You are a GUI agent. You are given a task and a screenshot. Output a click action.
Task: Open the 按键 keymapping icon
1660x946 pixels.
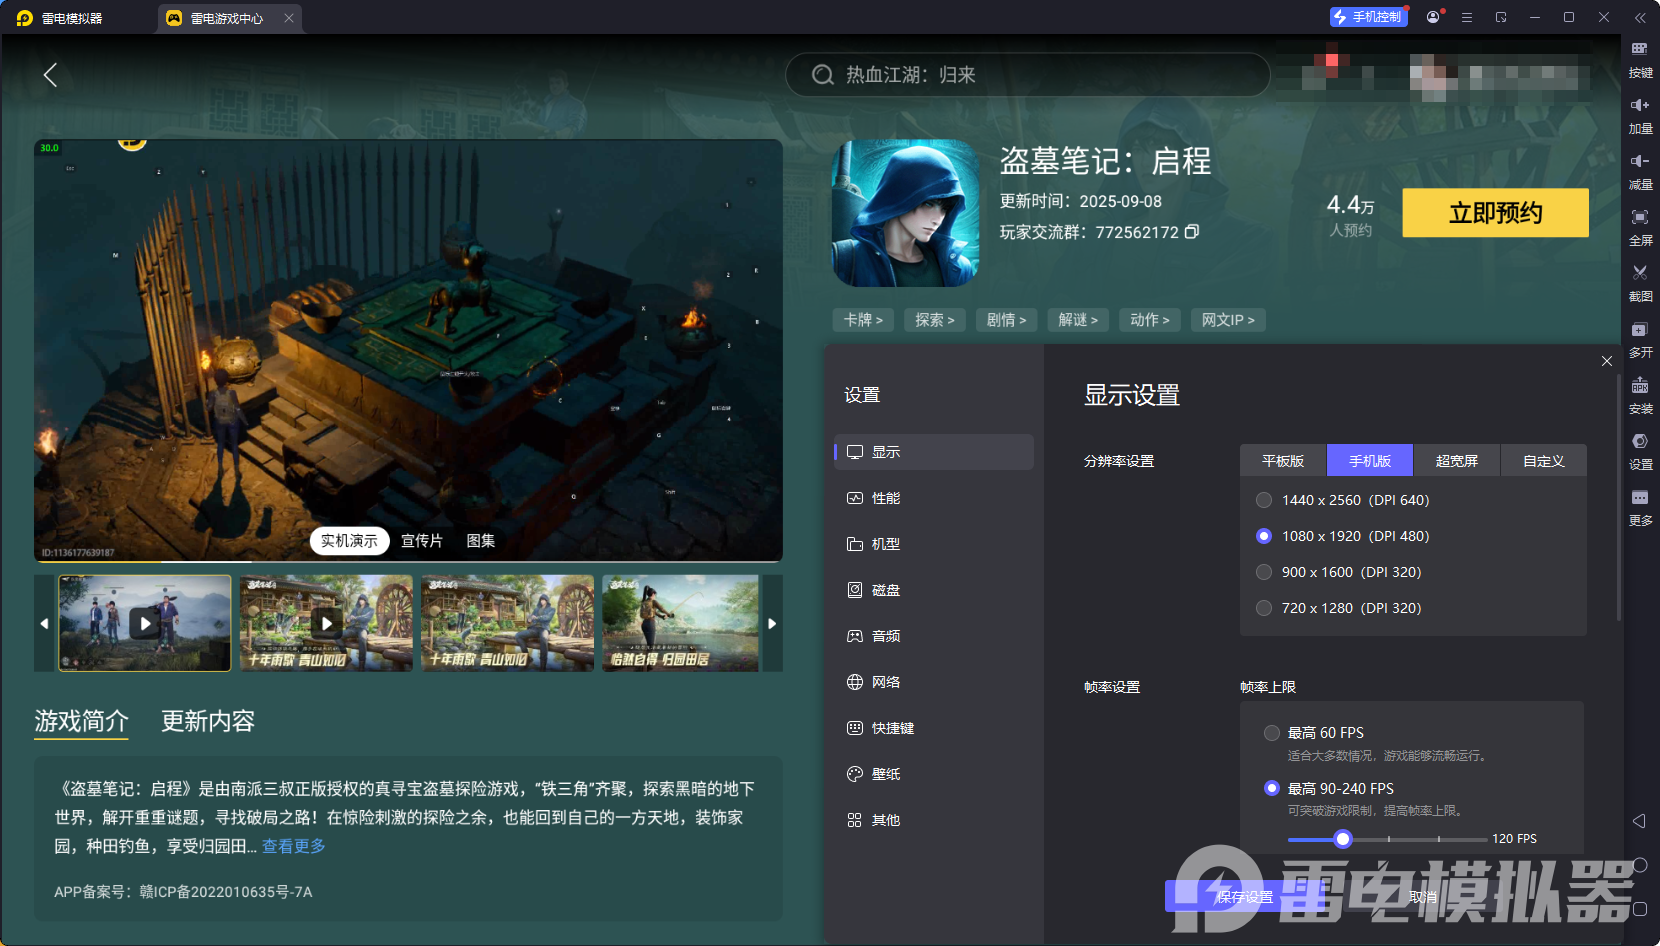(x=1639, y=60)
